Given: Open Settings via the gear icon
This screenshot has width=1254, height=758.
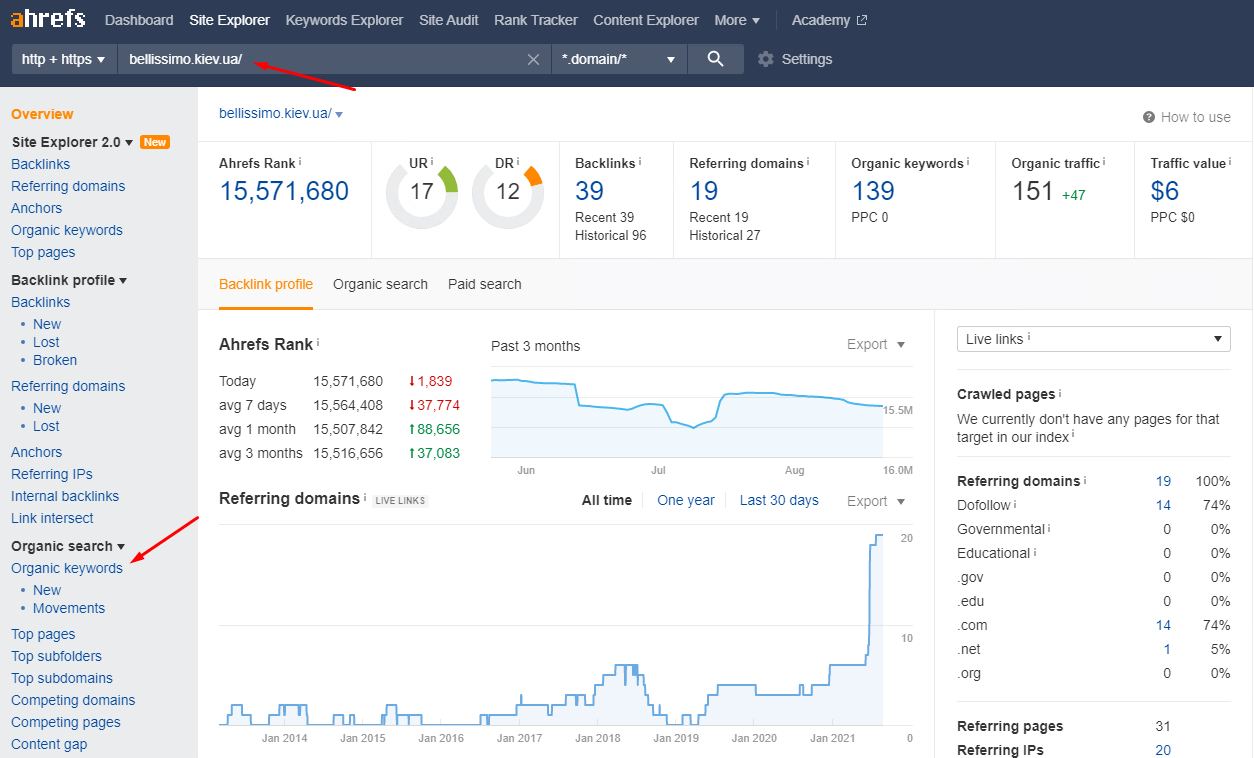Looking at the screenshot, I should (x=766, y=59).
